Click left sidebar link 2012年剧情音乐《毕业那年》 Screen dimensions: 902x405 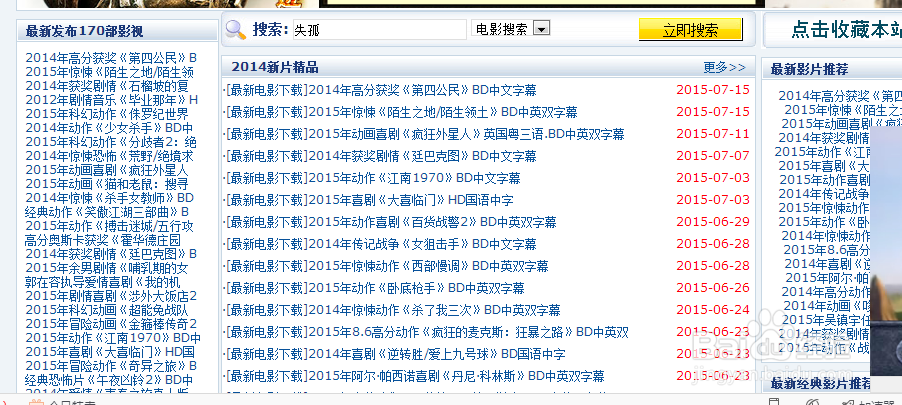[x=112, y=100]
